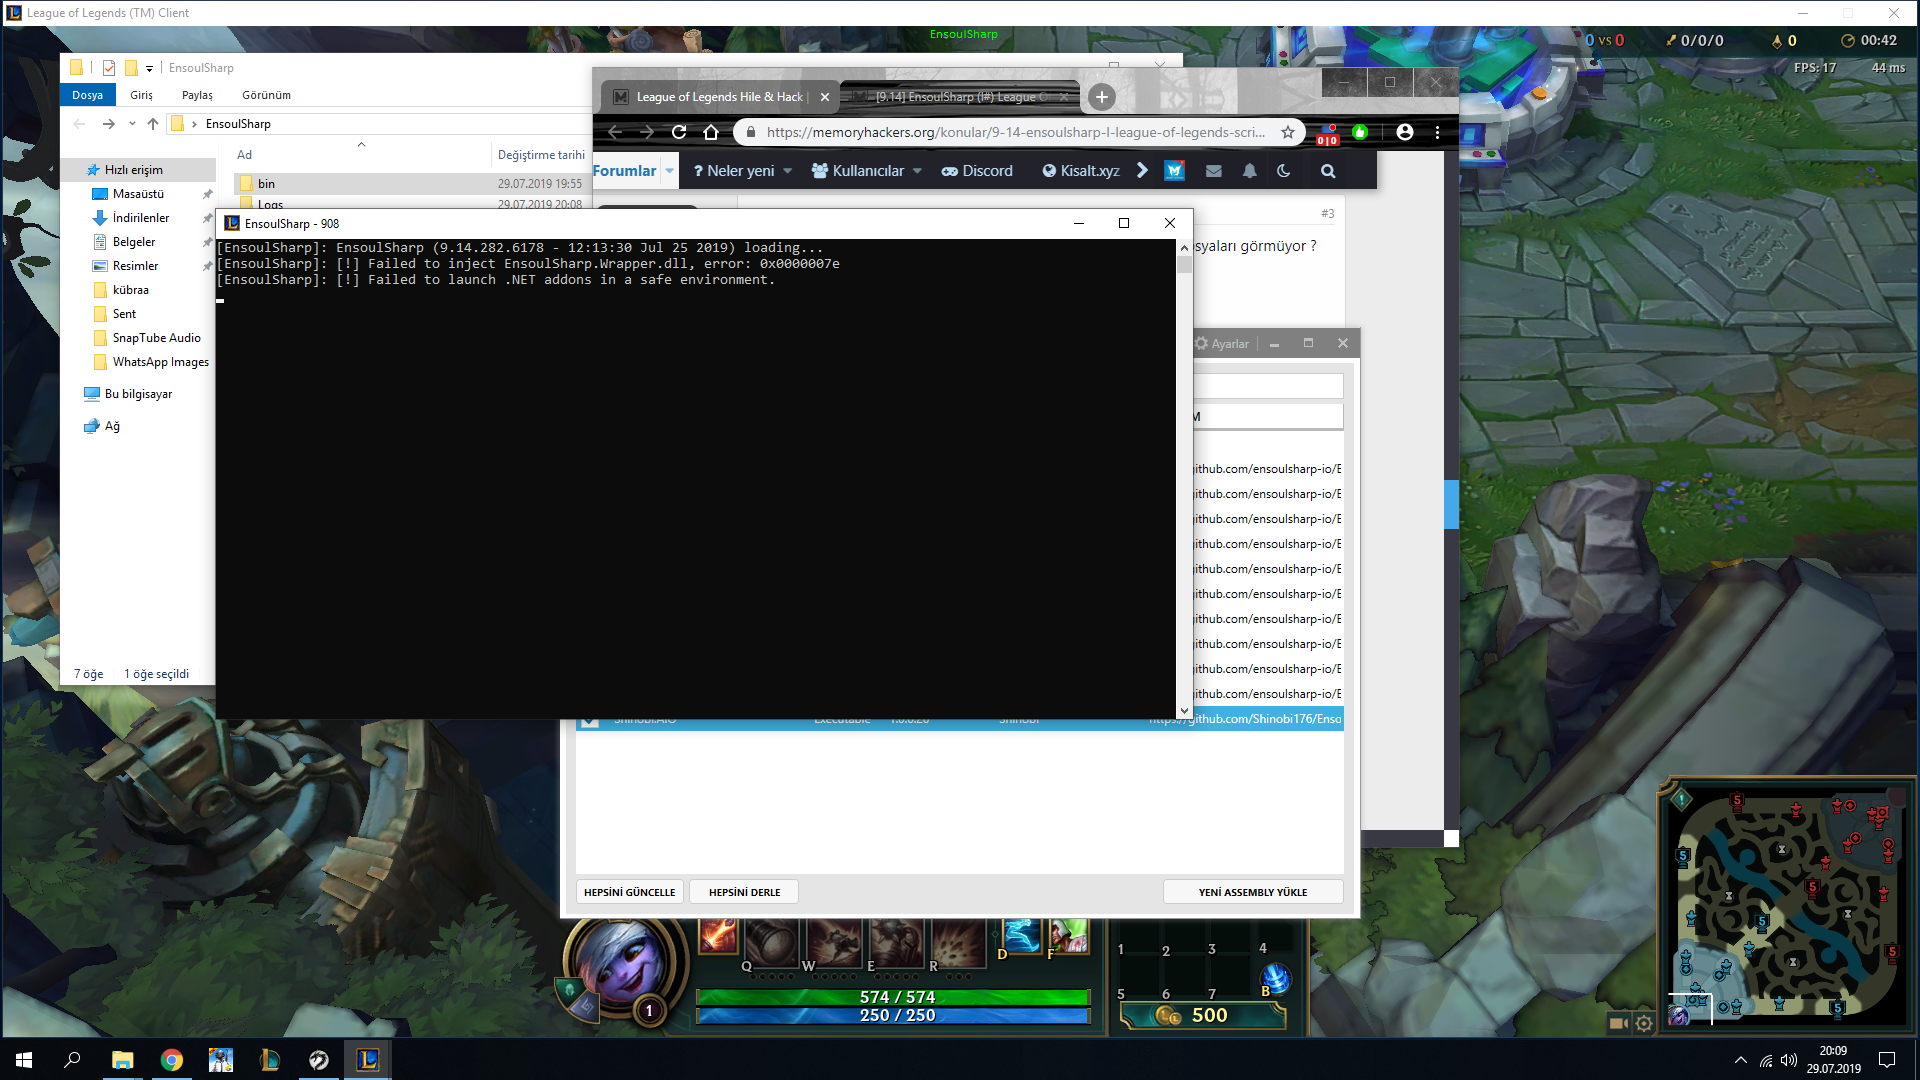Viewport: 1920px width, 1080px height.
Task: Open Windows Start menu
Action: [24, 1060]
